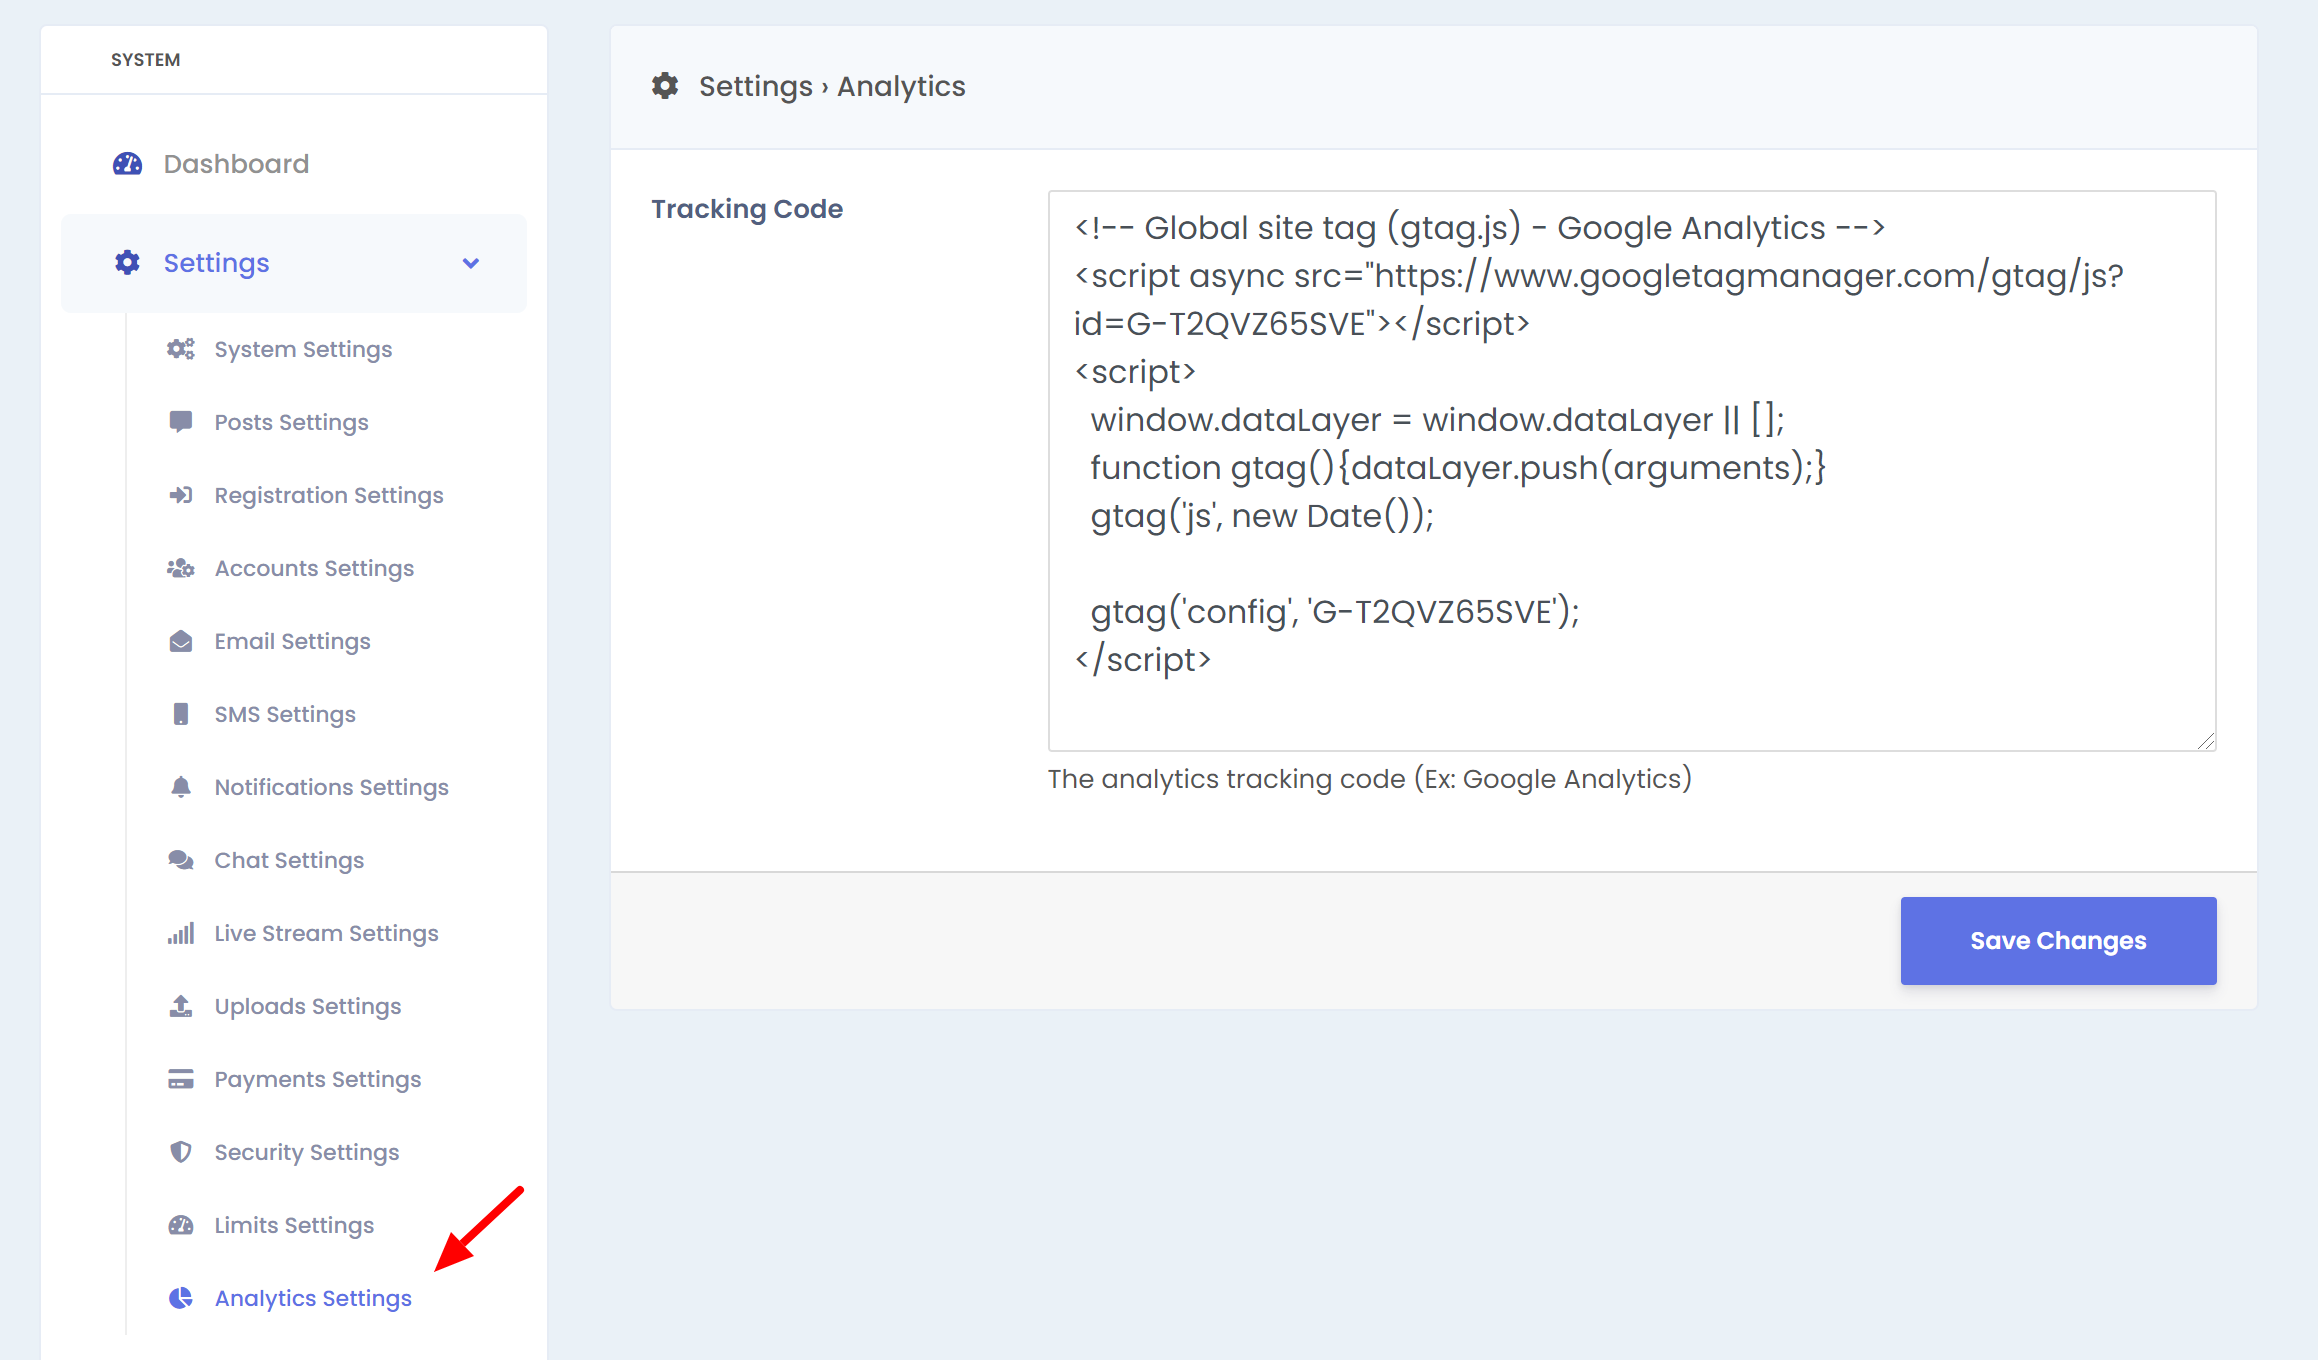The height and width of the screenshot is (1360, 2318).
Task: Click the Notifications Settings bell icon
Action: click(x=181, y=787)
